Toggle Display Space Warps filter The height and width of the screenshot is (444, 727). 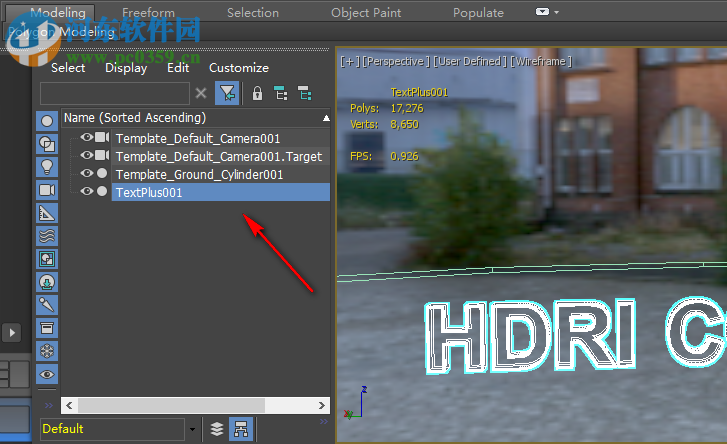47,236
